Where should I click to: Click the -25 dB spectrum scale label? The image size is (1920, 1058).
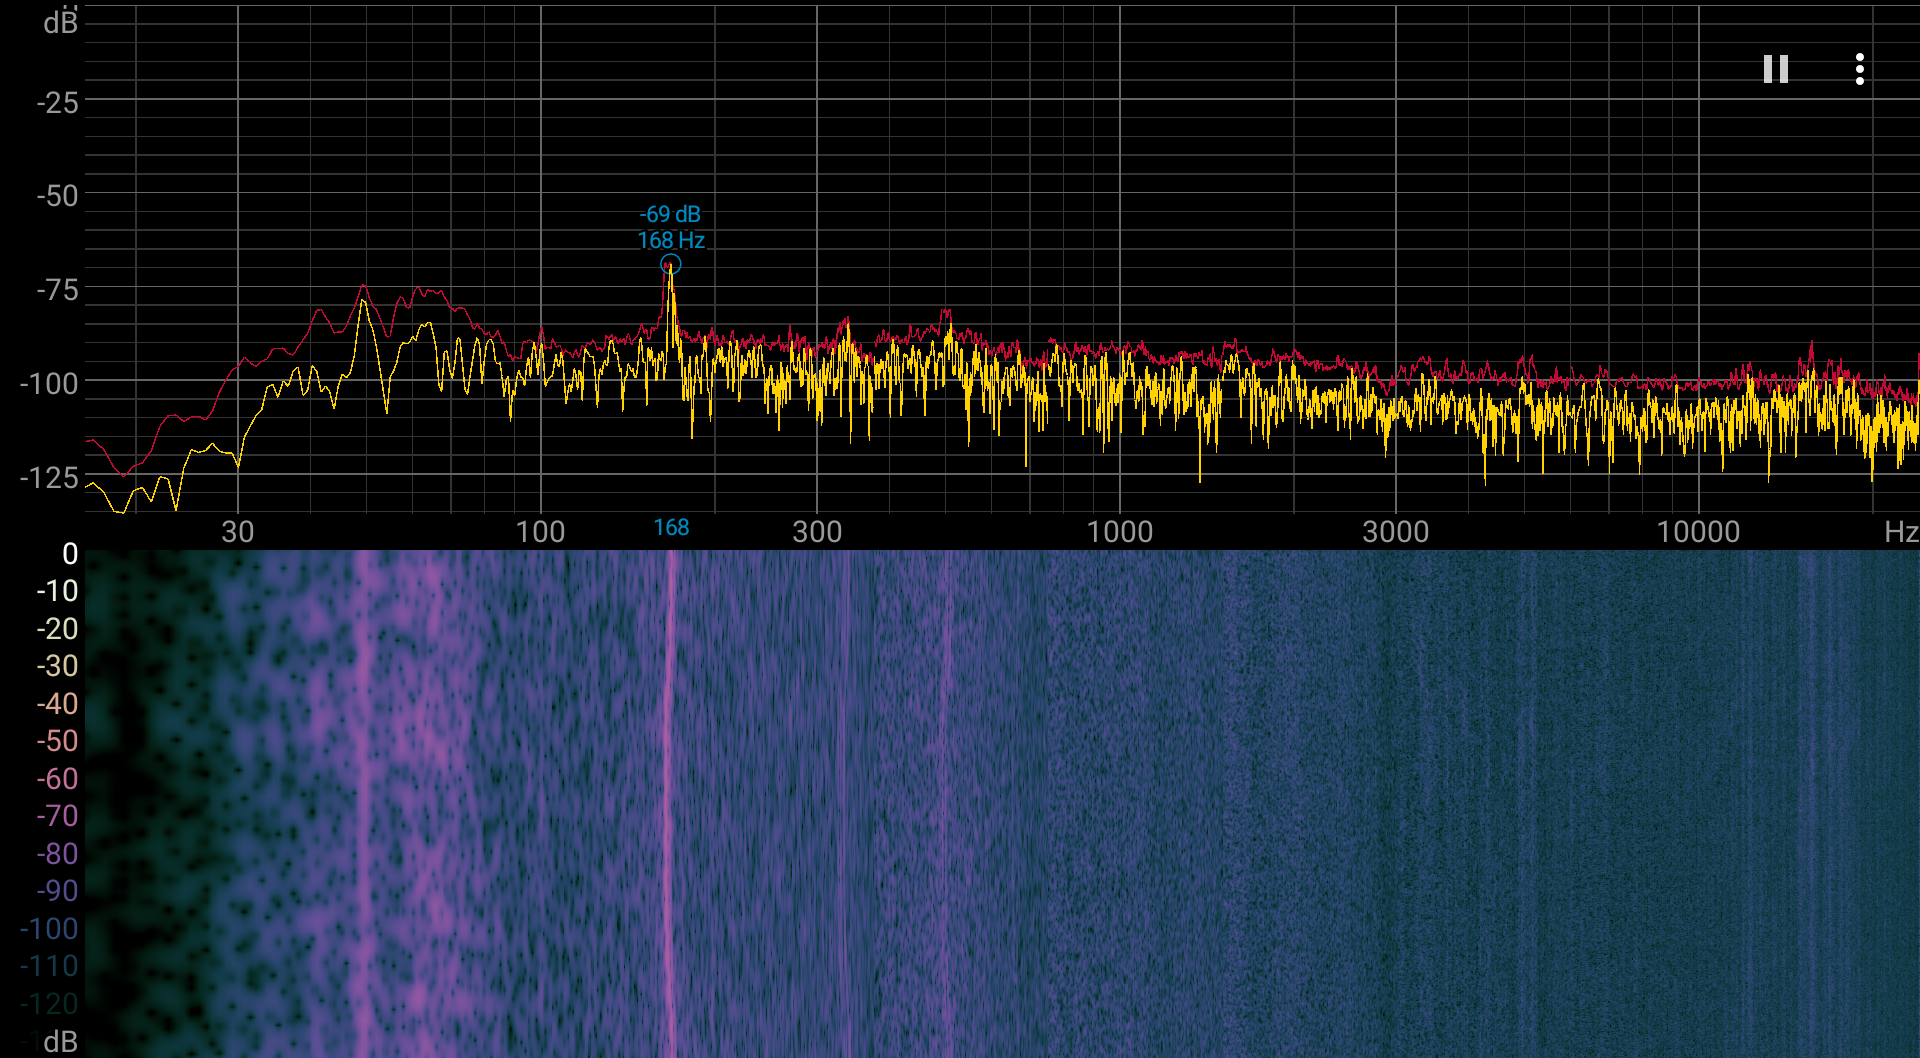click(x=57, y=102)
